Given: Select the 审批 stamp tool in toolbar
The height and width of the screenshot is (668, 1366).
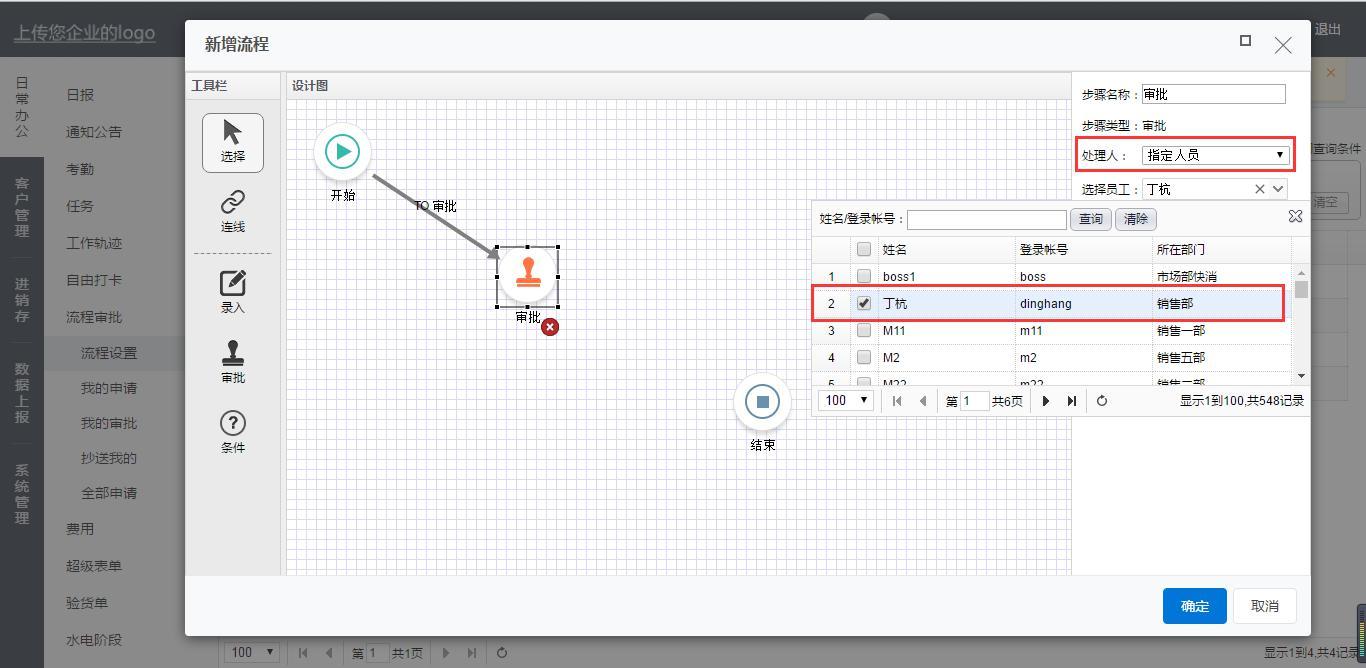Looking at the screenshot, I should (x=233, y=360).
